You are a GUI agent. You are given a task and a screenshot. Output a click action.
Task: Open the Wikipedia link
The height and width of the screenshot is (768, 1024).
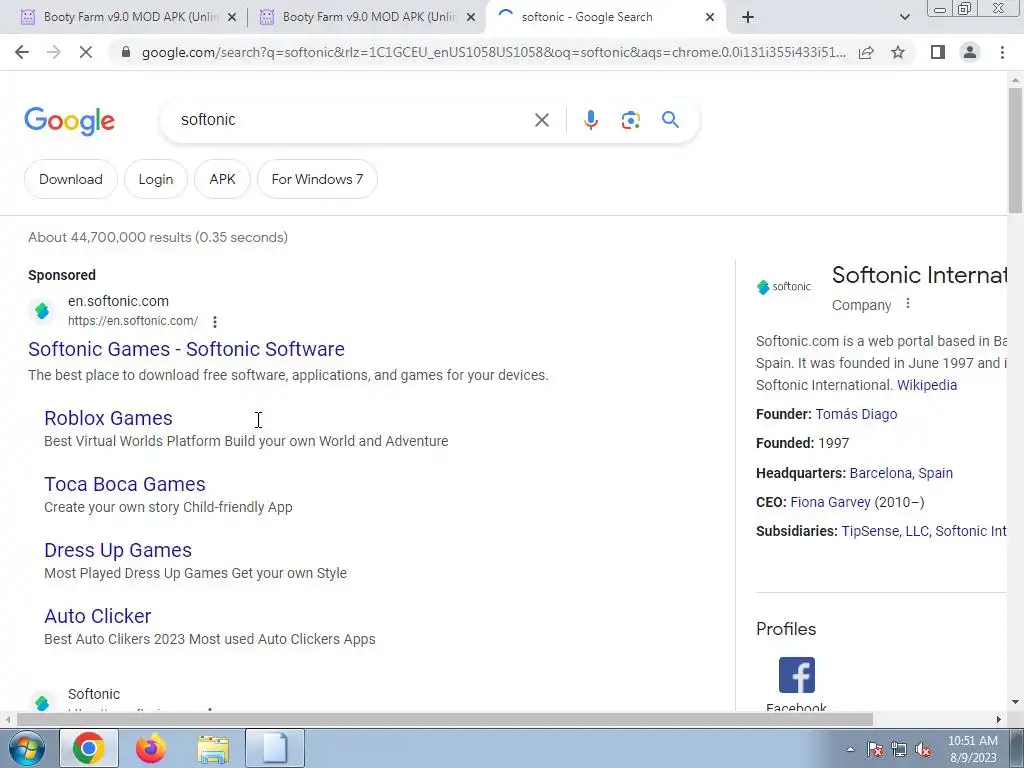tap(927, 385)
